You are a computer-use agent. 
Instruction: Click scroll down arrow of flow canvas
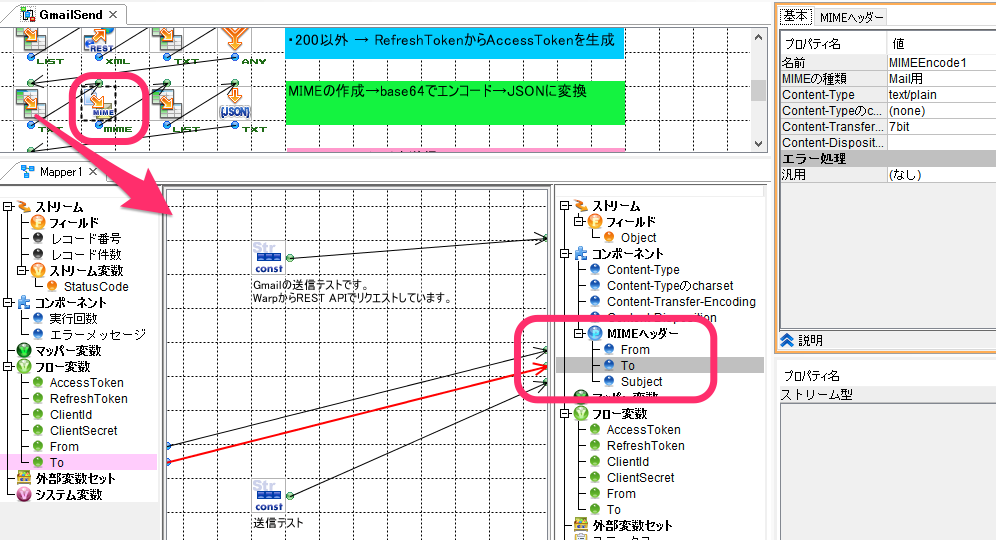[x=758, y=143]
